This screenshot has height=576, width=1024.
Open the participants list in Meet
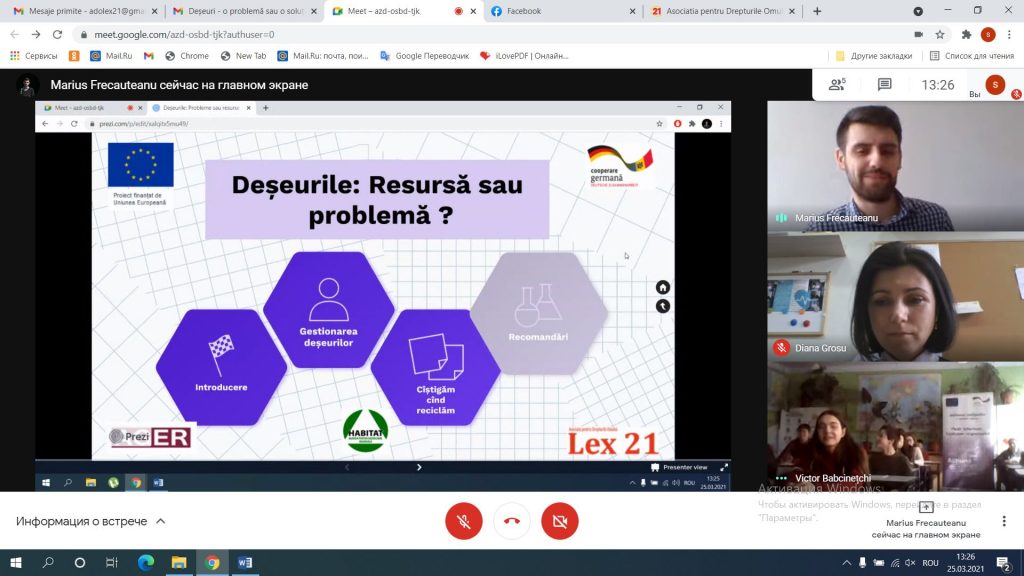coord(837,85)
